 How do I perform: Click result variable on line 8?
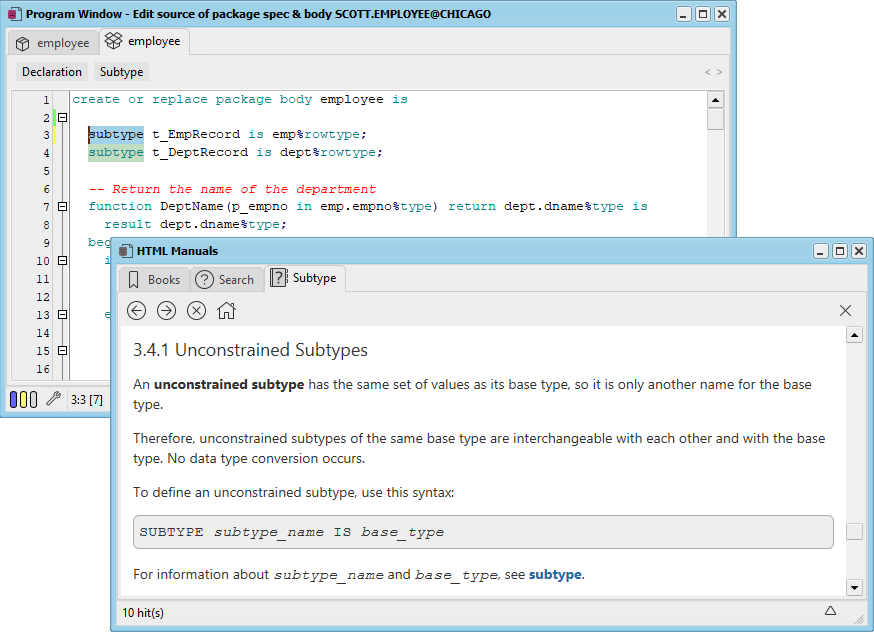point(128,224)
